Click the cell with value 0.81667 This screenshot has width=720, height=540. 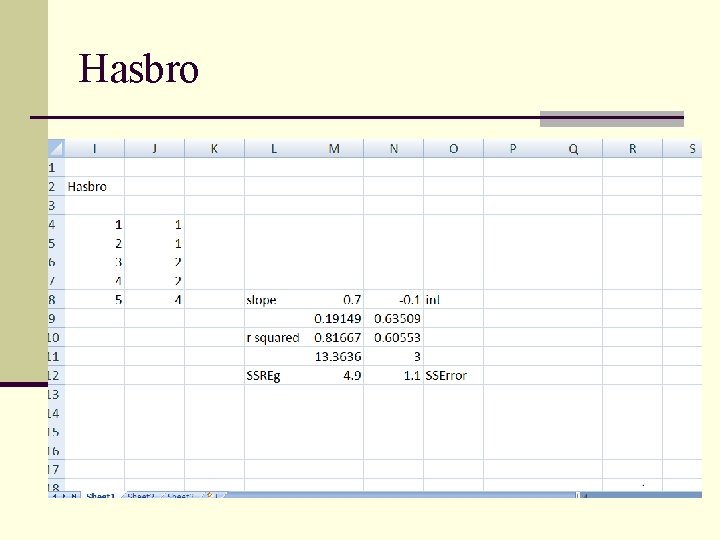coord(334,338)
